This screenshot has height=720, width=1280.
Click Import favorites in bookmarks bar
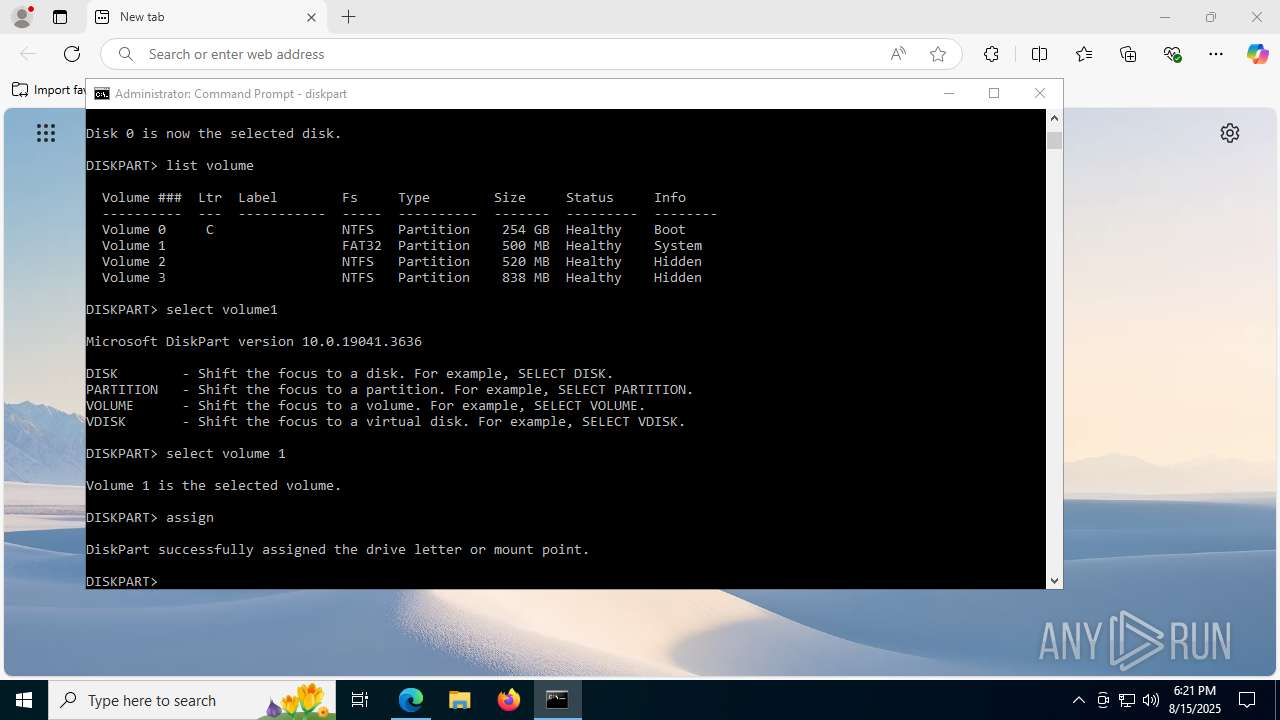pyautogui.click(x=48, y=90)
